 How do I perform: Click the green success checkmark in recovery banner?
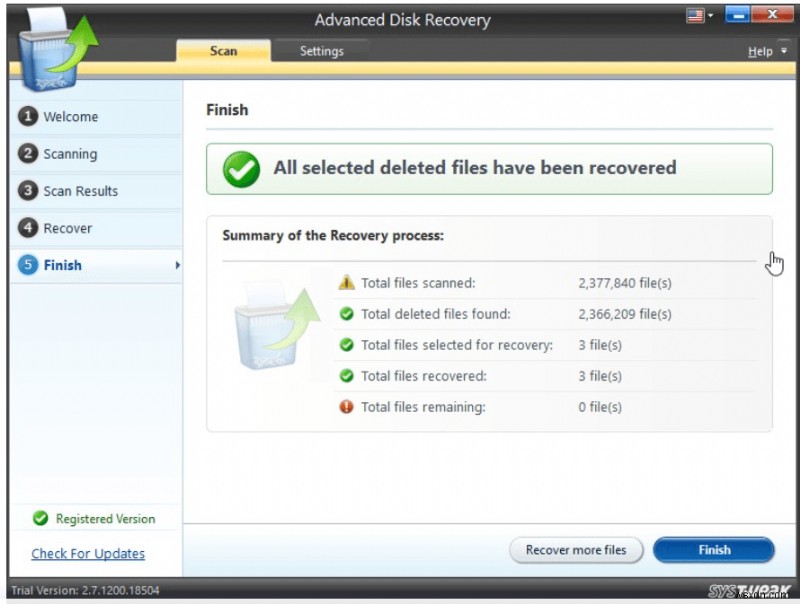pyautogui.click(x=240, y=168)
